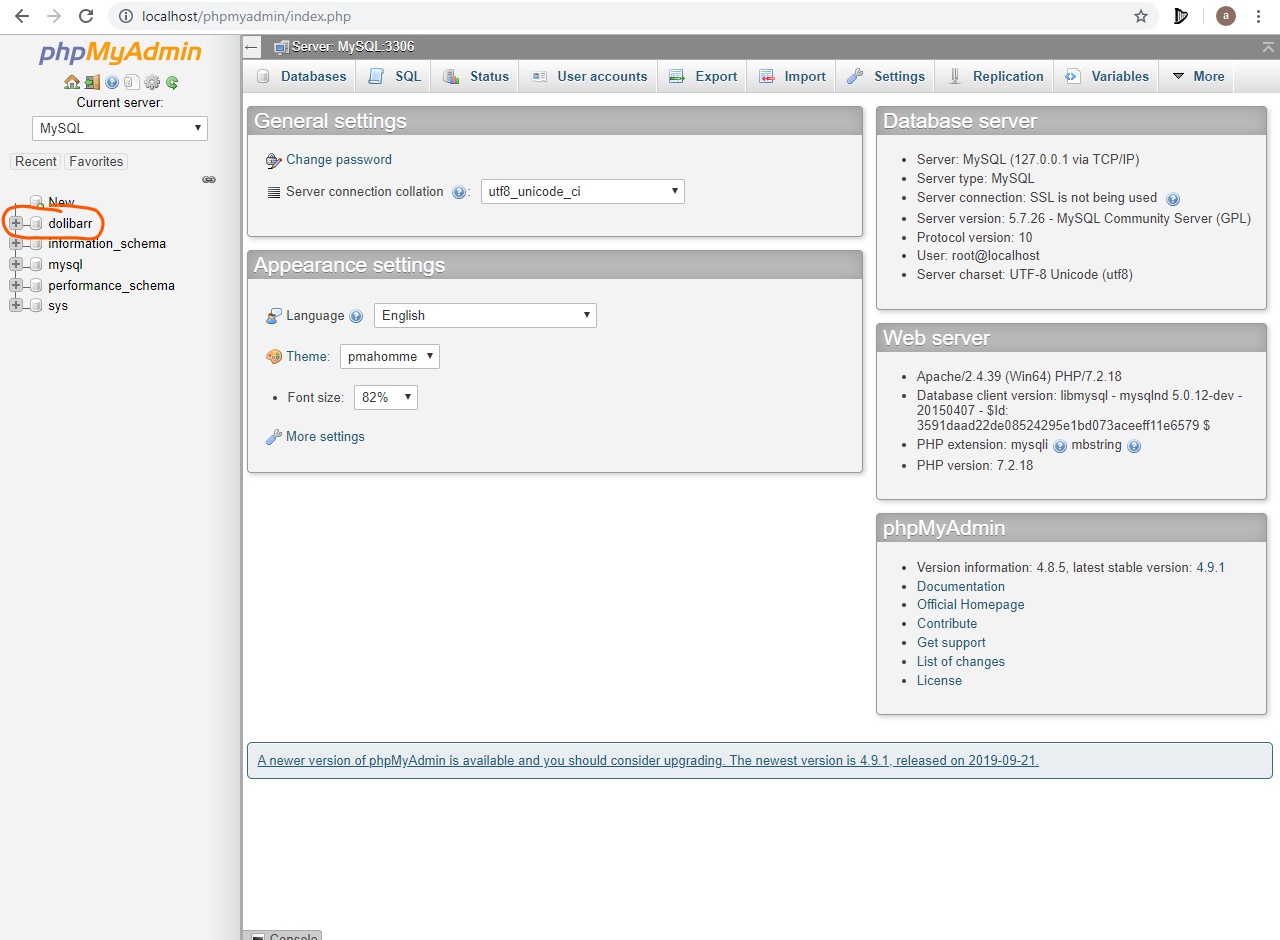Click the help icon after mysqli extension
This screenshot has height=940, width=1280.
[x=1060, y=446]
